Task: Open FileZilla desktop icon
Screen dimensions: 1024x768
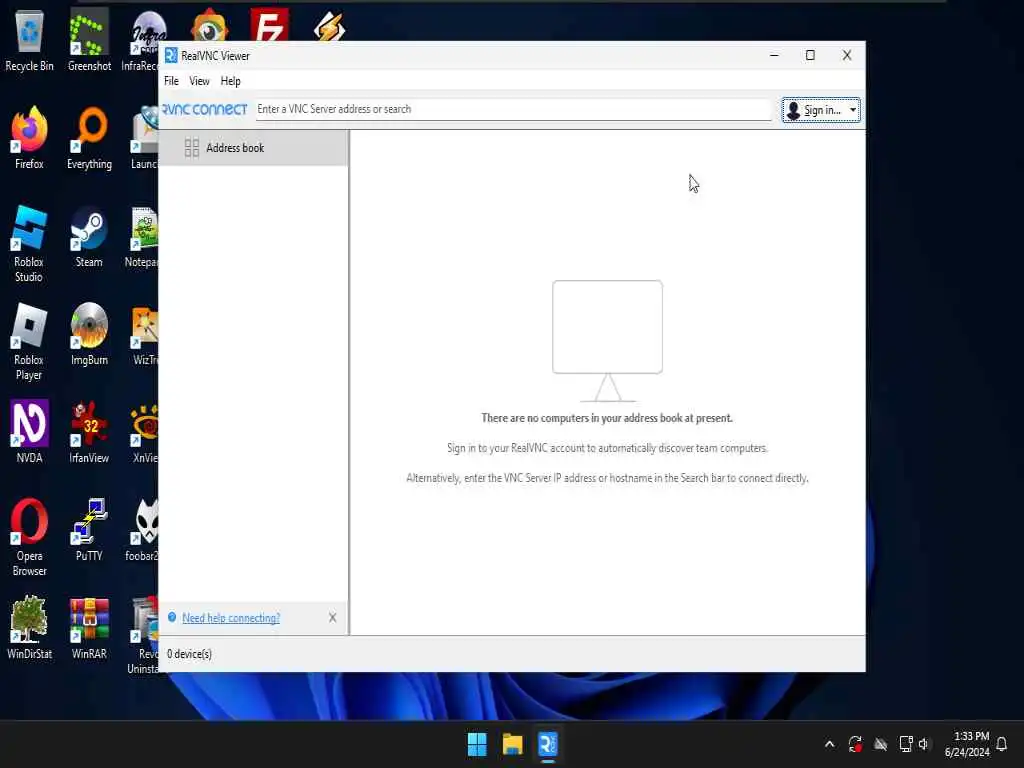Action: pos(269,26)
